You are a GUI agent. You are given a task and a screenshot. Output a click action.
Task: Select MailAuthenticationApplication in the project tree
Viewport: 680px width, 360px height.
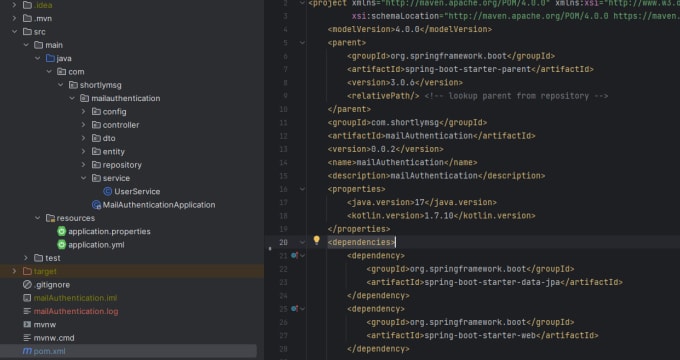(x=159, y=205)
